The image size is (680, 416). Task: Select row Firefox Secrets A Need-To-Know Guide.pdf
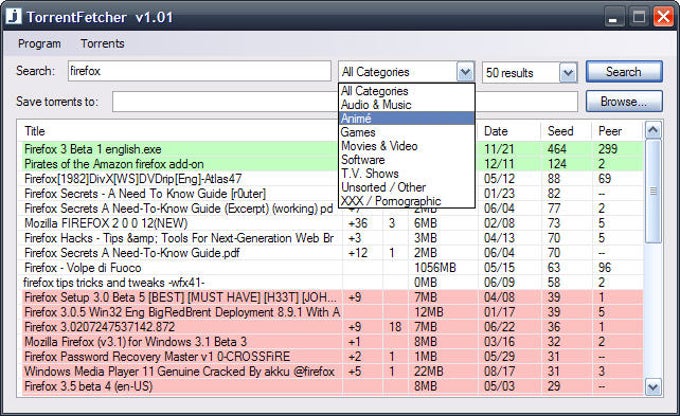332,252
